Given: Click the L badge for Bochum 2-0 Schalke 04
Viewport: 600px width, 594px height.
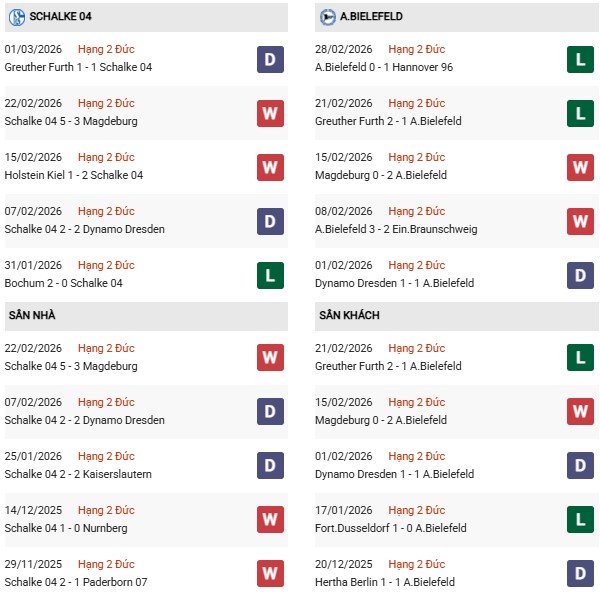Looking at the screenshot, I should [x=270, y=275].
